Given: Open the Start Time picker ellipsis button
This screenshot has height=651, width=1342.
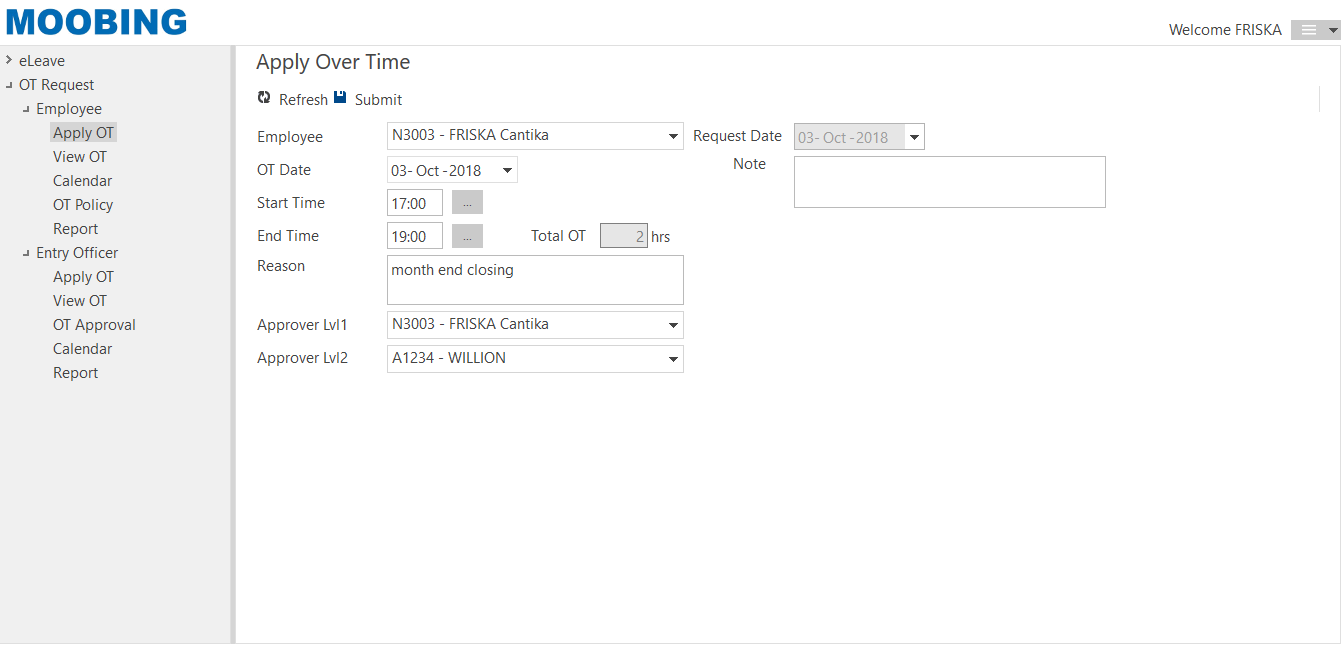Looking at the screenshot, I should (467, 203).
